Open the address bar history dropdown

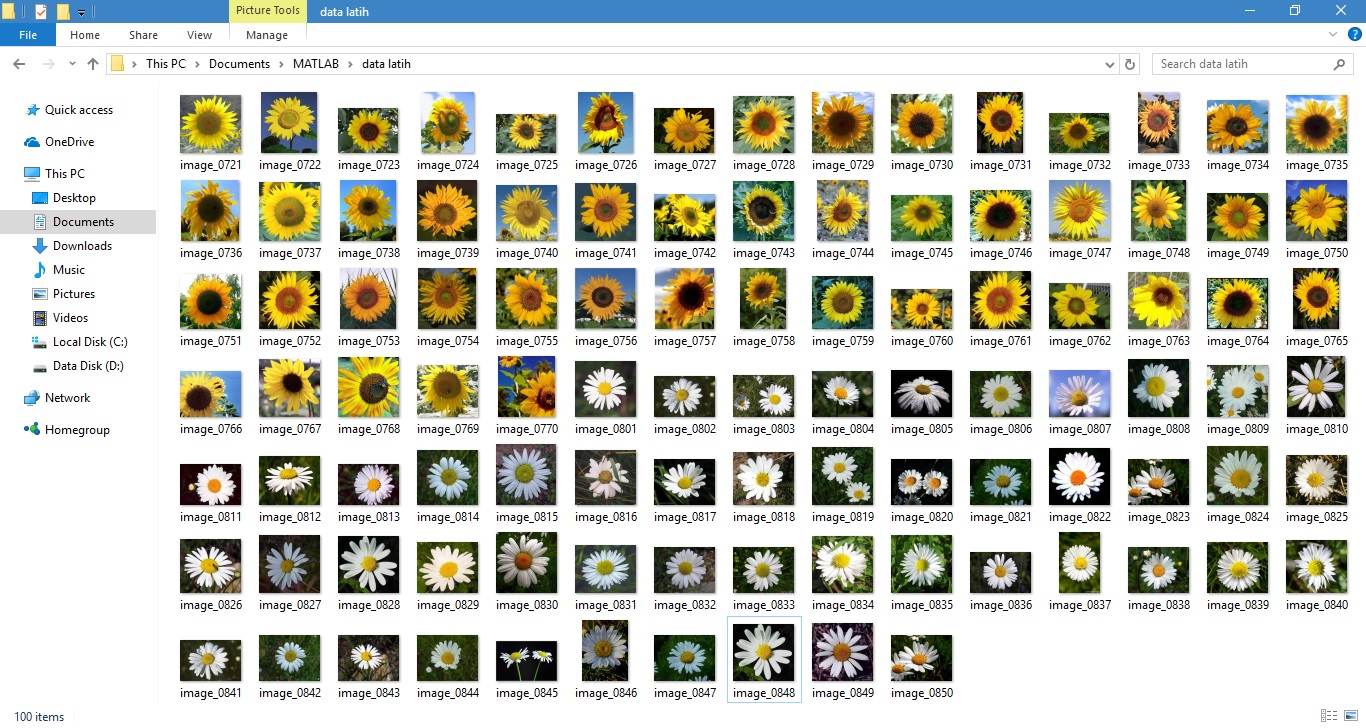coord(1110,64)
